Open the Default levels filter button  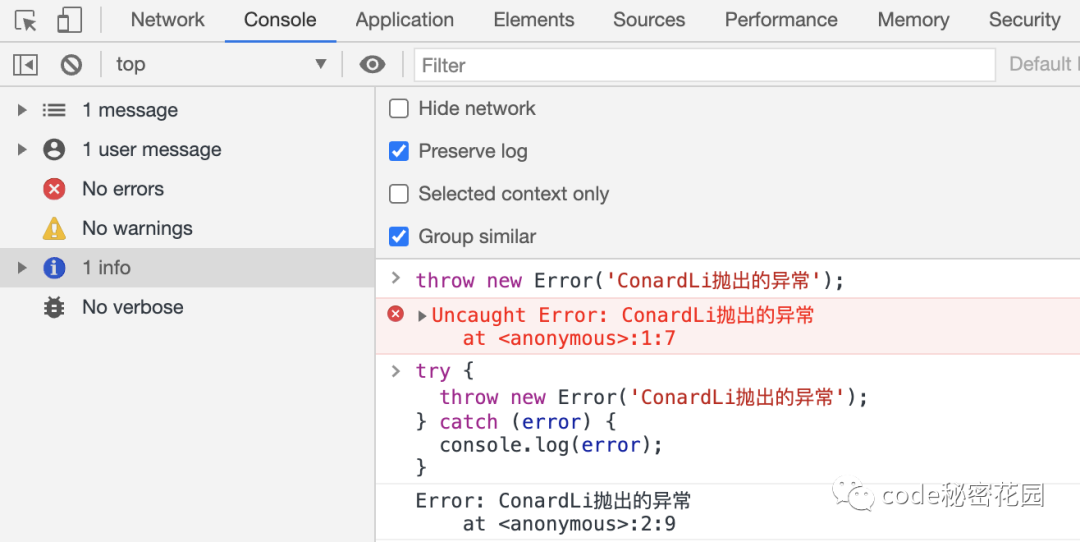click(1041, 65)
